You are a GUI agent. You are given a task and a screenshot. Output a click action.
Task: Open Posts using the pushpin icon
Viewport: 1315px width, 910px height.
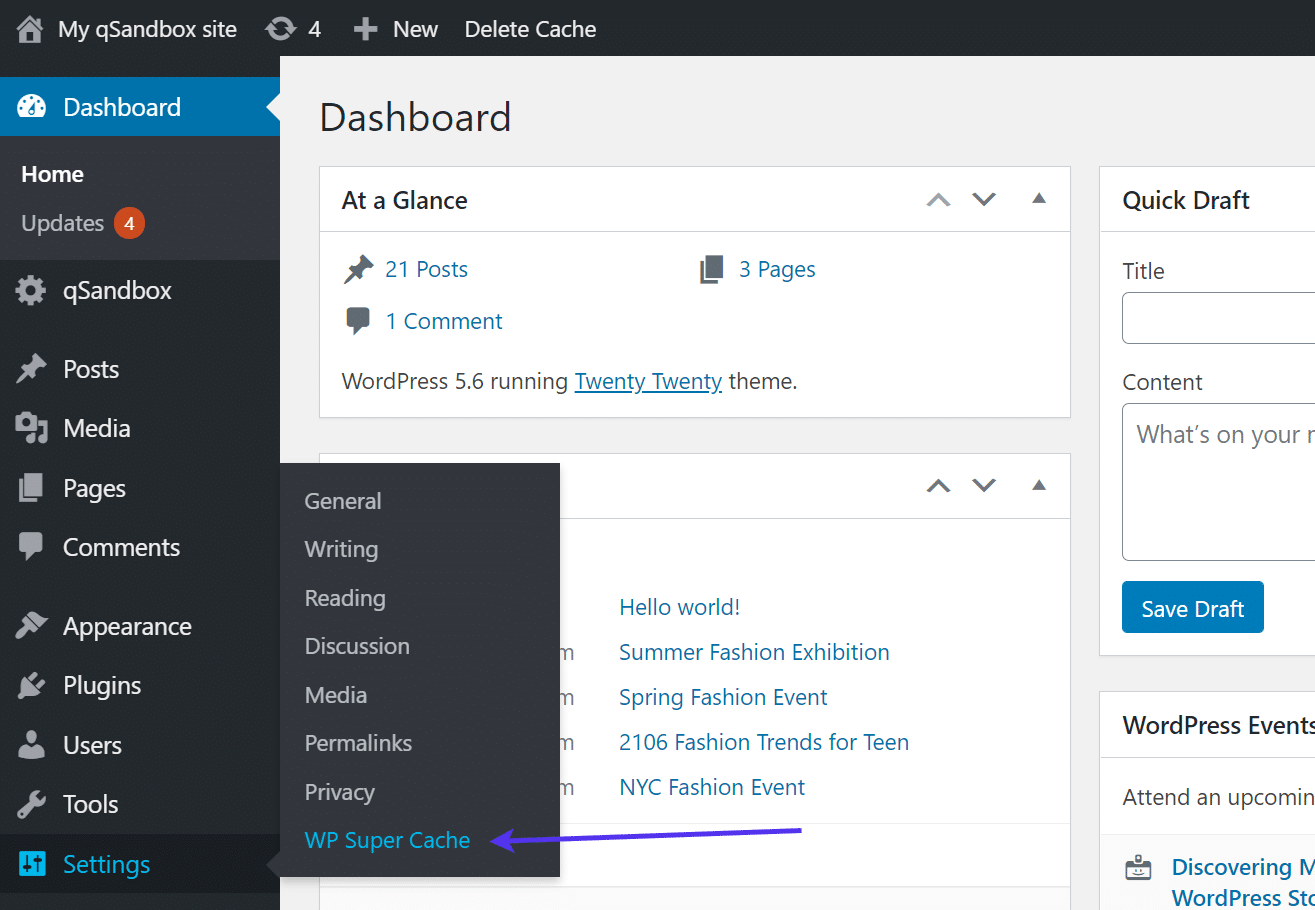coord(33,368)
